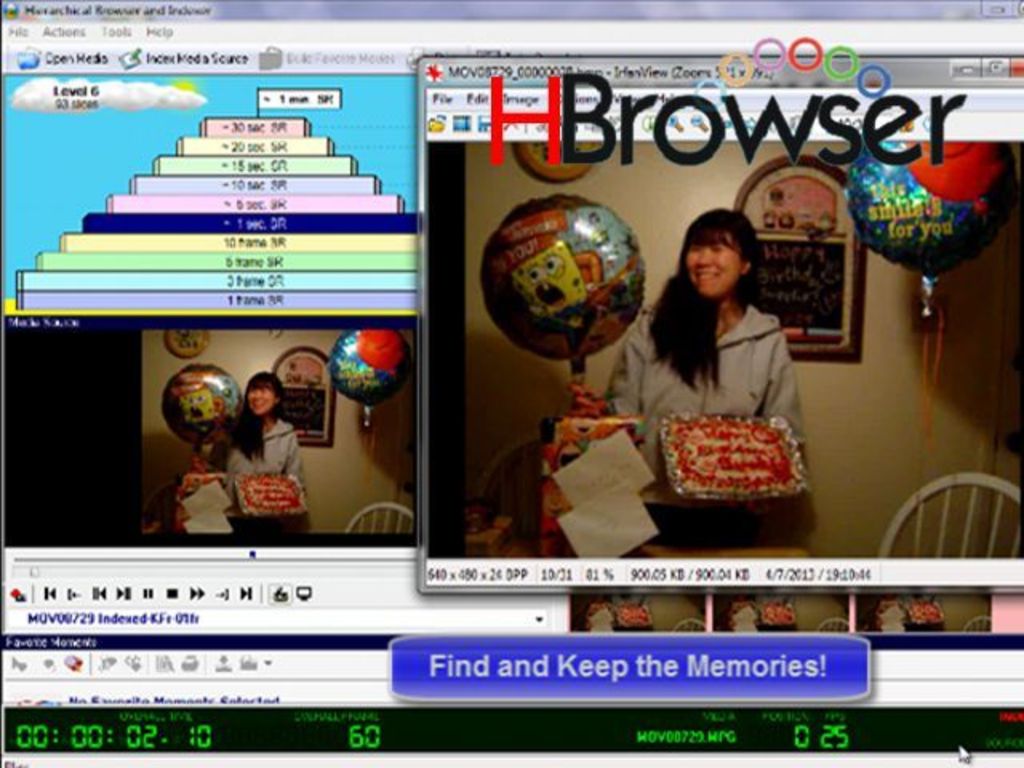Select the ~1 min SR top pyramid level

(299, 99)
